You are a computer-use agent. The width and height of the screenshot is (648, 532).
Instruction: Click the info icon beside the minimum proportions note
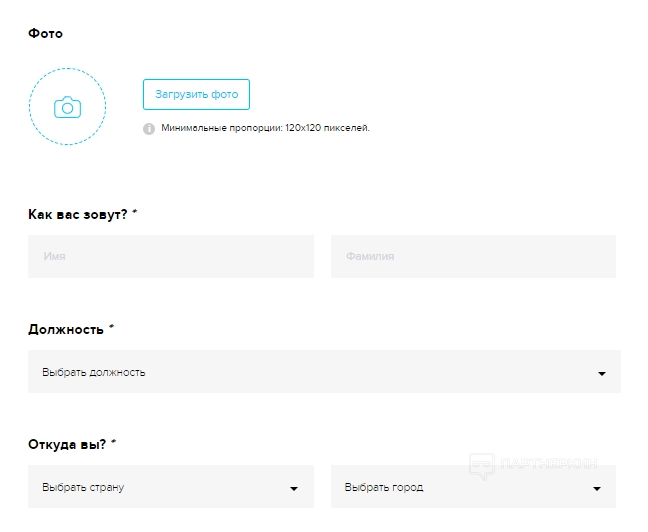[x=149, y=128]
